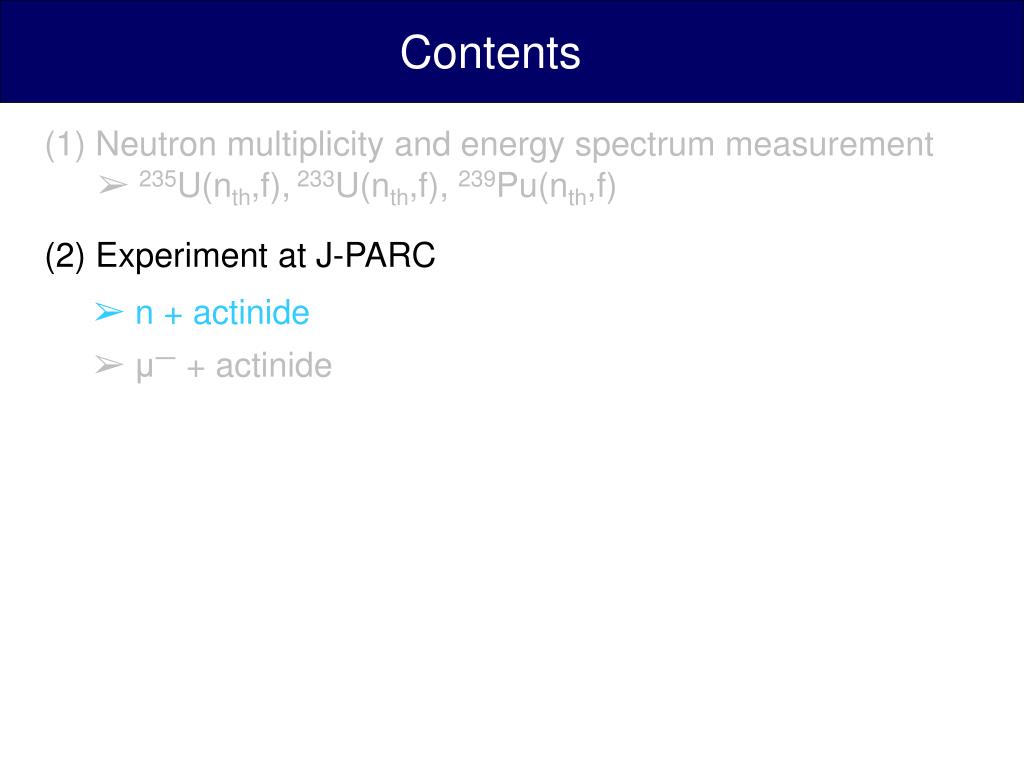The width and height of the screenshot is (1024, 768).
Task: Click the '(1)' section number
Action: pyautogui.click(x=65, y=144)
